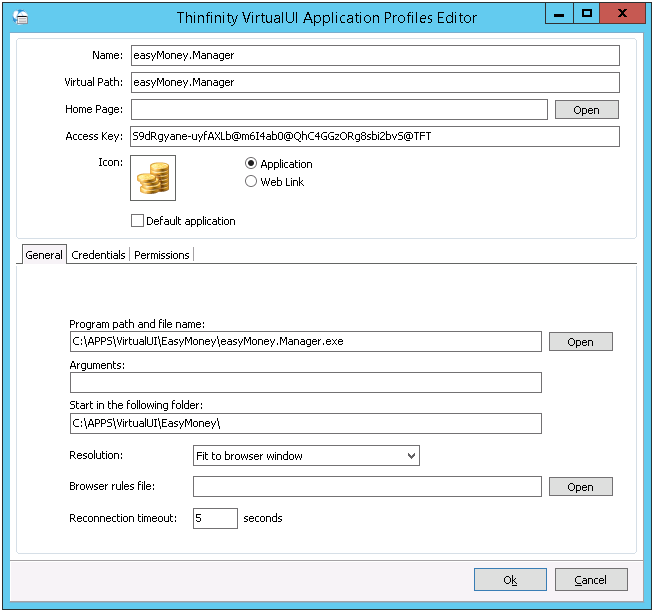Switch to the General tab
The width and height of the screenshot is (656, 613).
tap(44, 255)
